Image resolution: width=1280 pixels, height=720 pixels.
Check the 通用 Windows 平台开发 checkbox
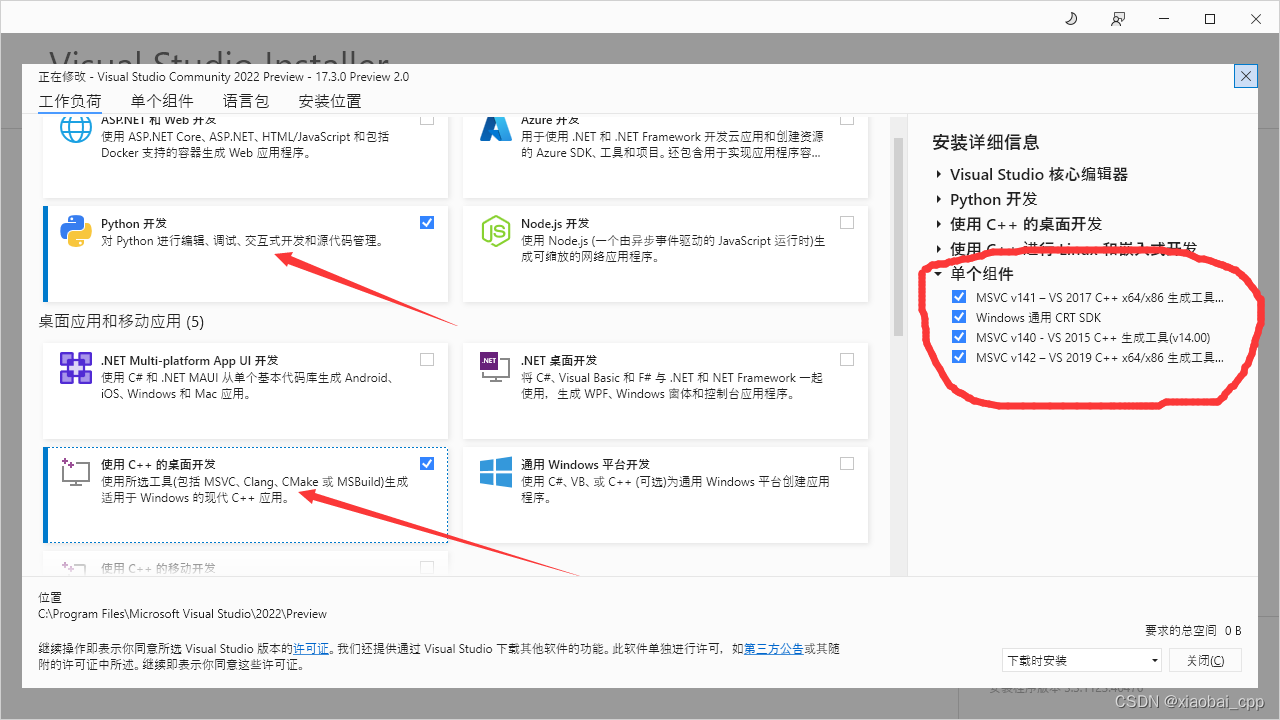pos(847,463)
